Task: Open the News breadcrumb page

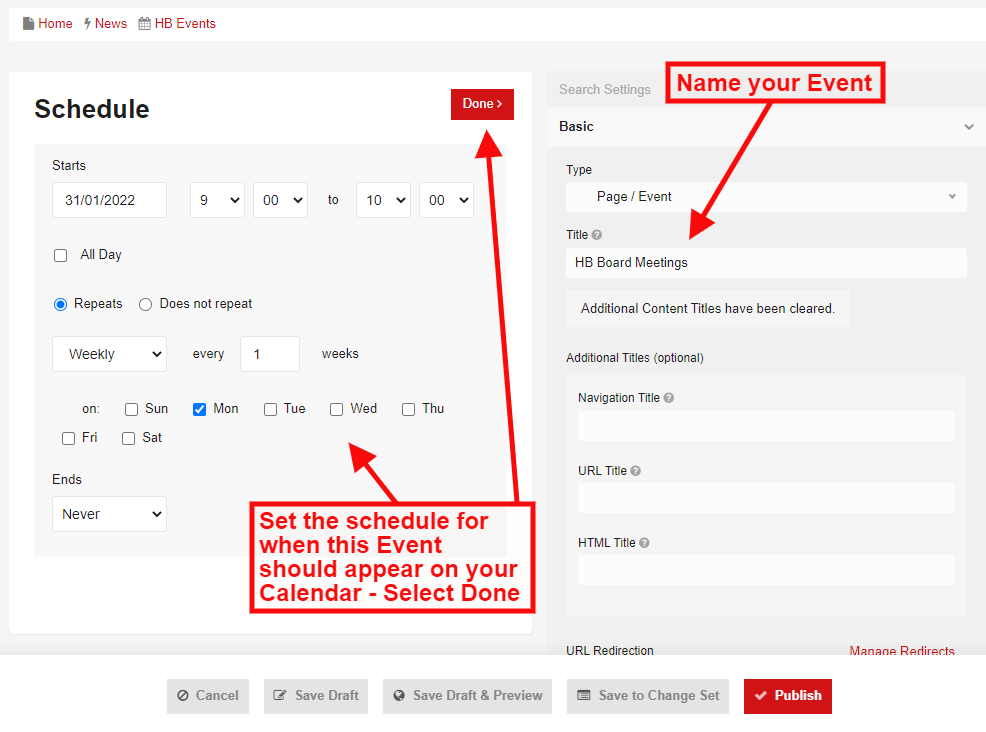Action: pos(112,23)
